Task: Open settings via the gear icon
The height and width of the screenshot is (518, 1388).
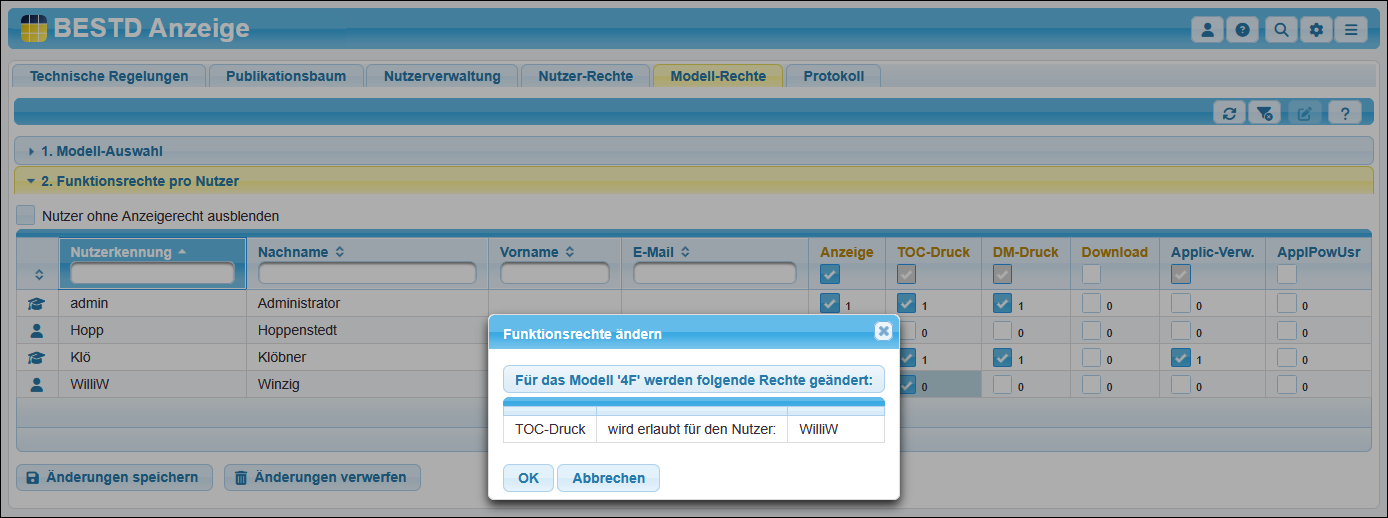Action: coord(1316,30)
